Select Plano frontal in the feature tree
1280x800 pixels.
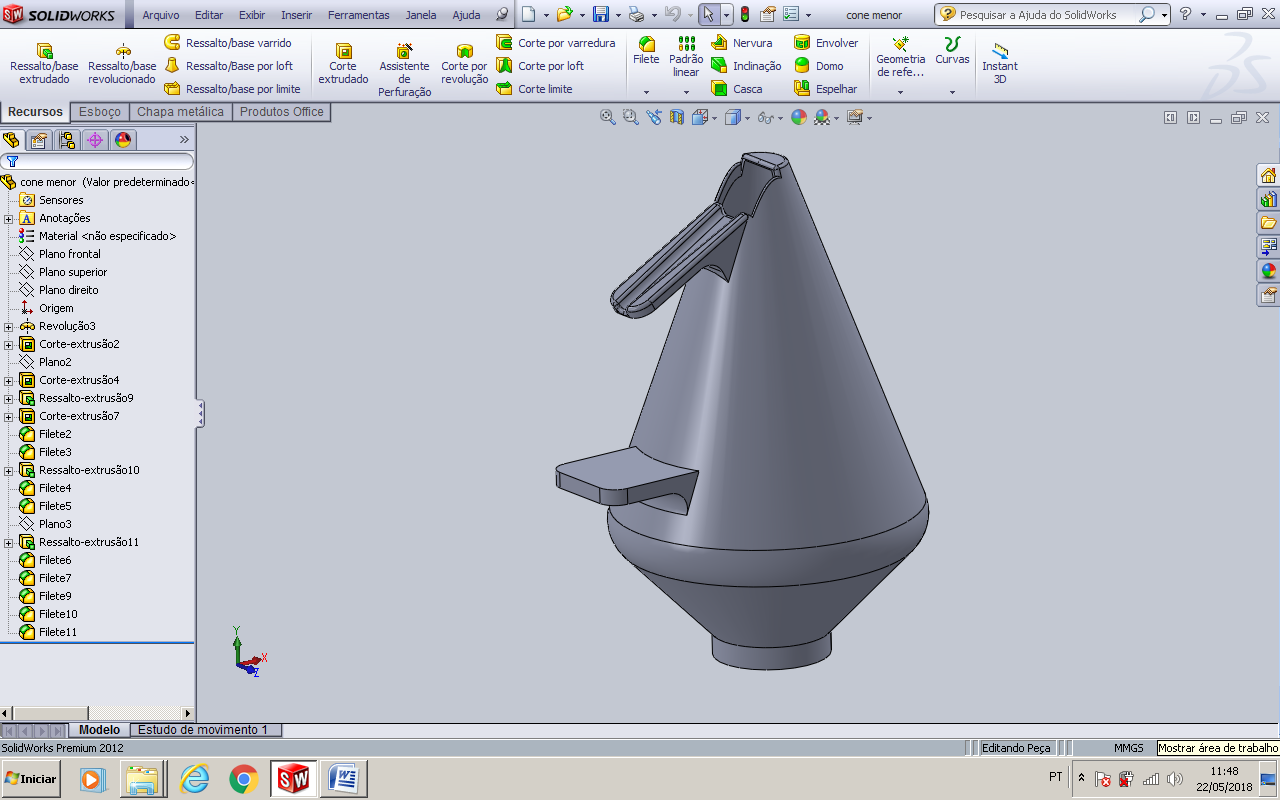(x=70, y=254)
